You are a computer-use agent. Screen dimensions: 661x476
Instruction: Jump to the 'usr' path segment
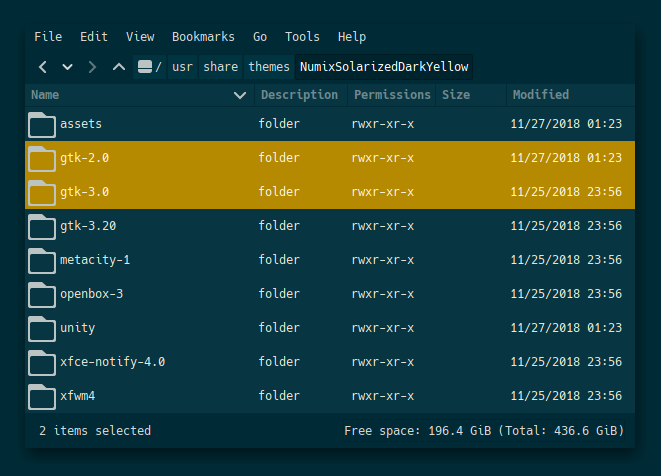click(182, 67)
